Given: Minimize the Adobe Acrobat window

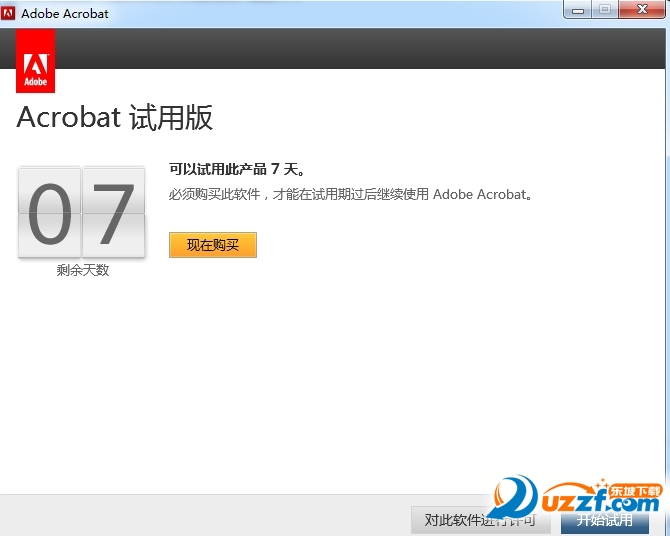Looking at the screenshot, I should click(577, 11).
